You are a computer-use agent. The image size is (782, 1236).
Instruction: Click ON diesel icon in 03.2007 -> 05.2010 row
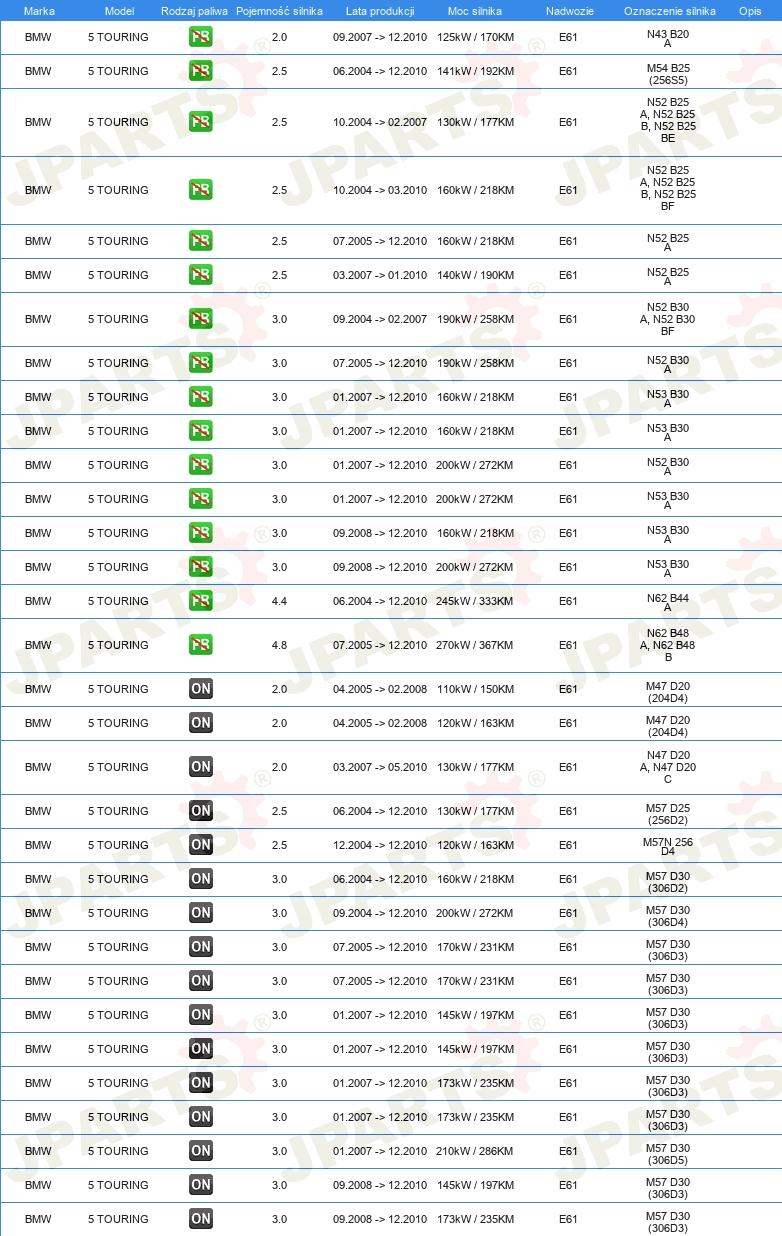[x=201, y=767]
